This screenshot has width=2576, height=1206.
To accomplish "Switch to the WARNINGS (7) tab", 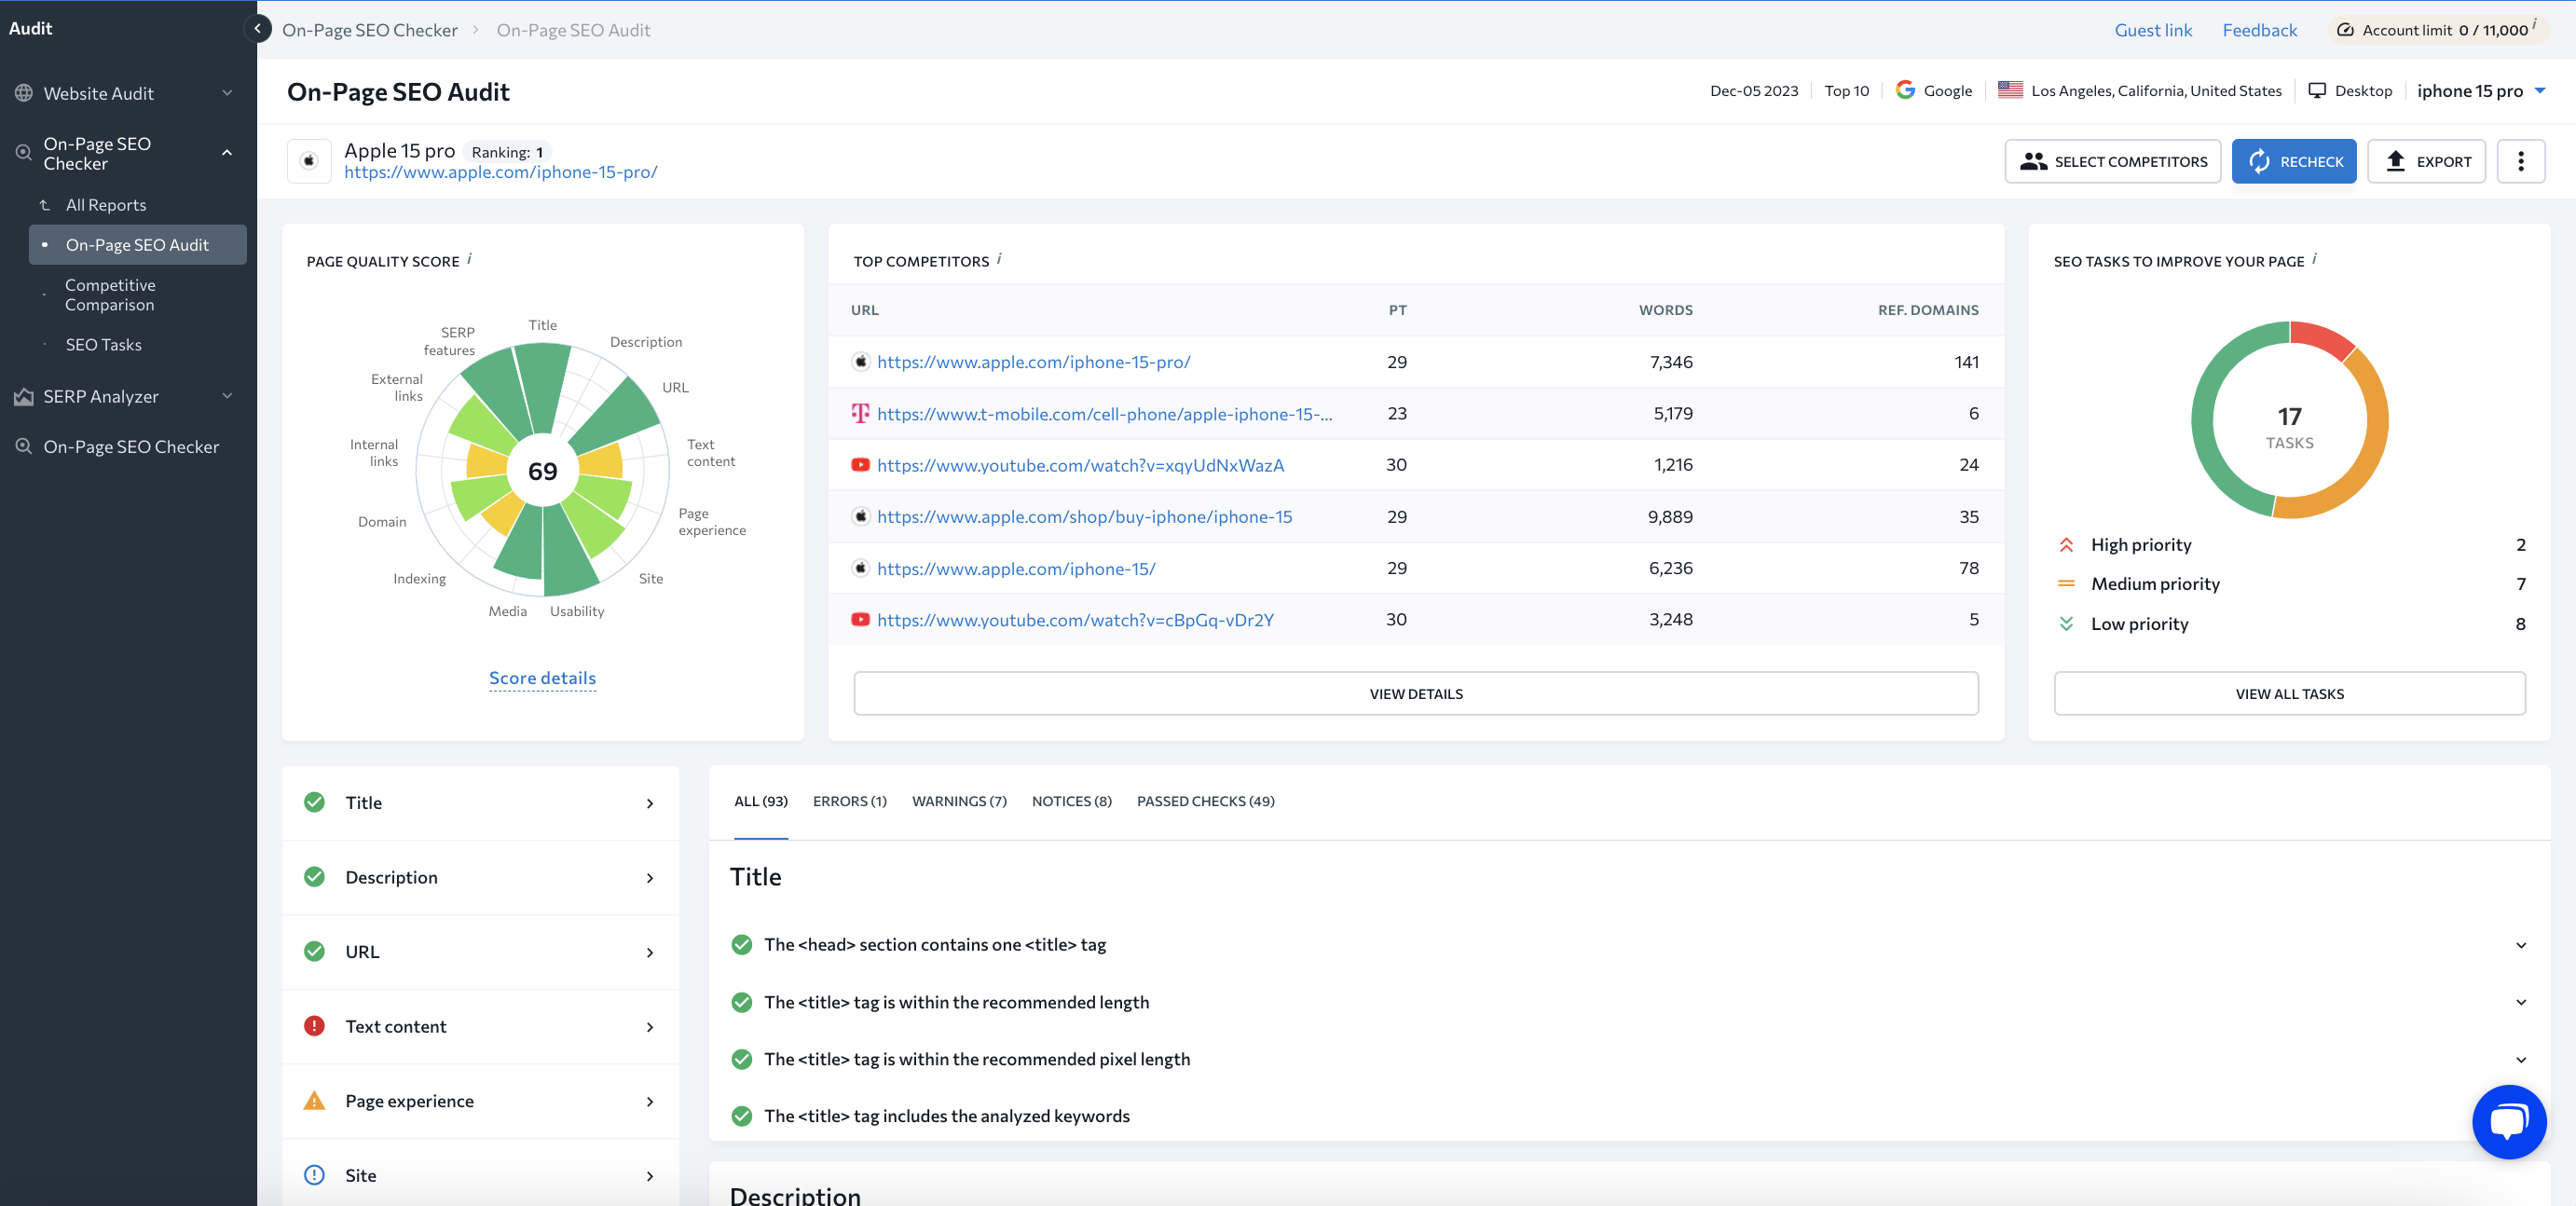I will [958, 801].
